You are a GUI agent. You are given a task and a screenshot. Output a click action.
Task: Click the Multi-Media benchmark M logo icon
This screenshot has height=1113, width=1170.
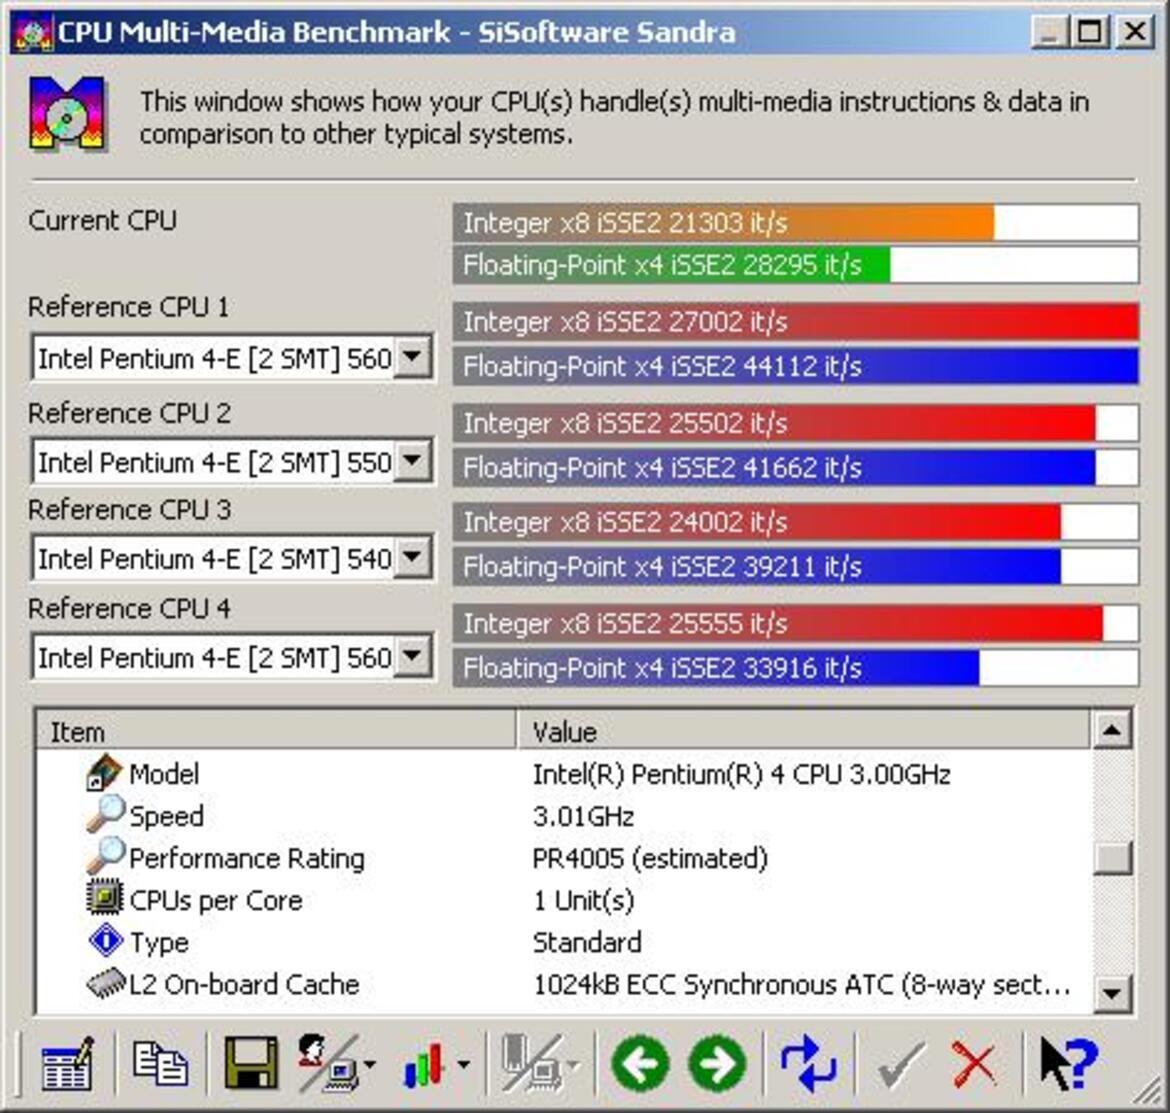click(x=67, y=113)
